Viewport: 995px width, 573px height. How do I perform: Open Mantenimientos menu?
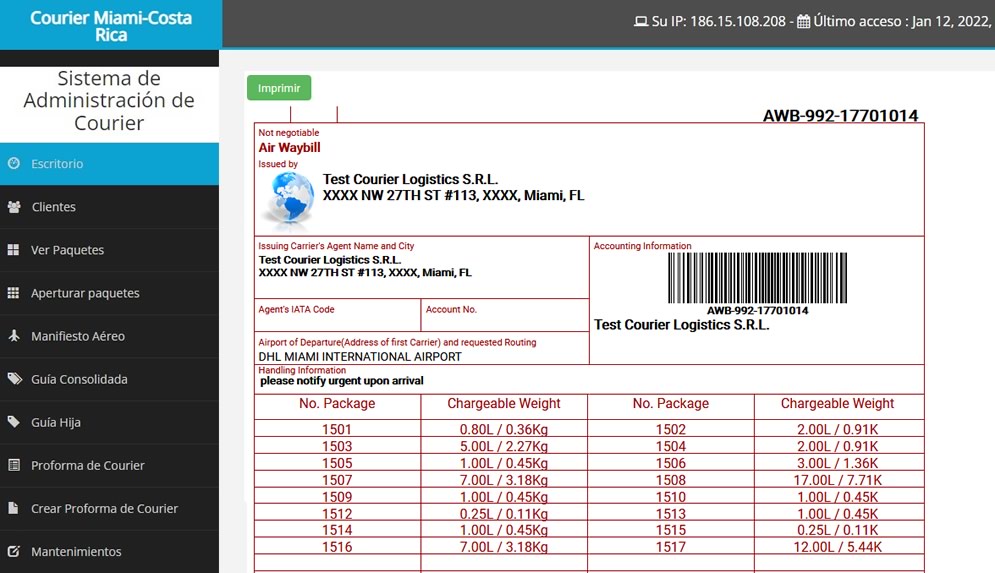[x=109, y=551]
